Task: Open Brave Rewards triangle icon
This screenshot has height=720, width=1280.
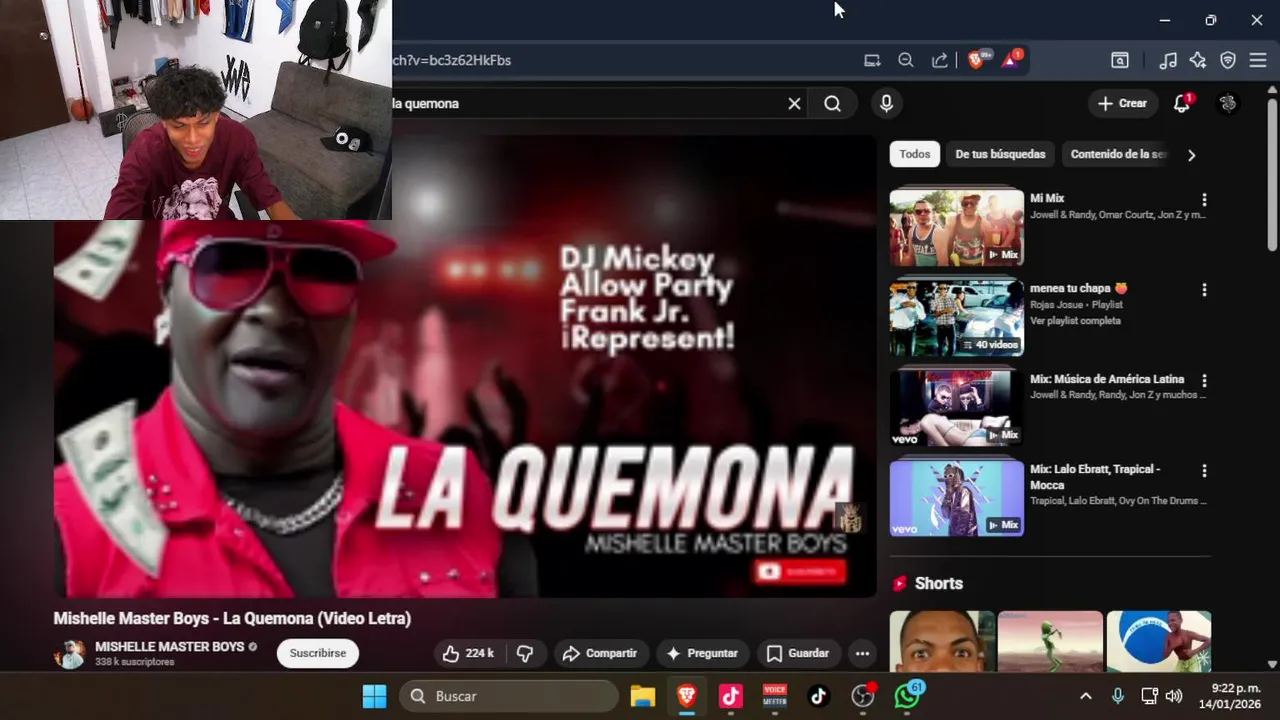Action: point(1010,60)
